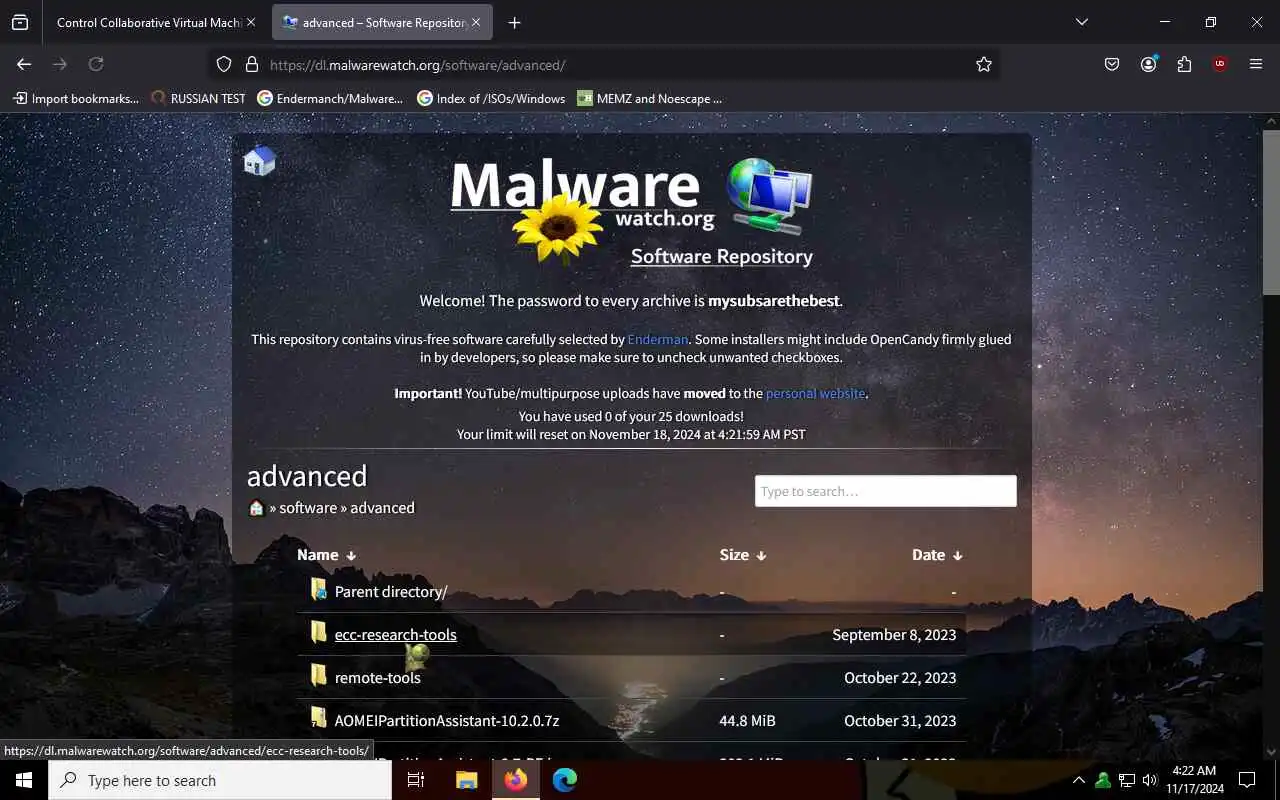1280x800 pixels.
Task: Download AOMEIPartitionAssistant-10.2.0.7z
Action: pos(447,720)
